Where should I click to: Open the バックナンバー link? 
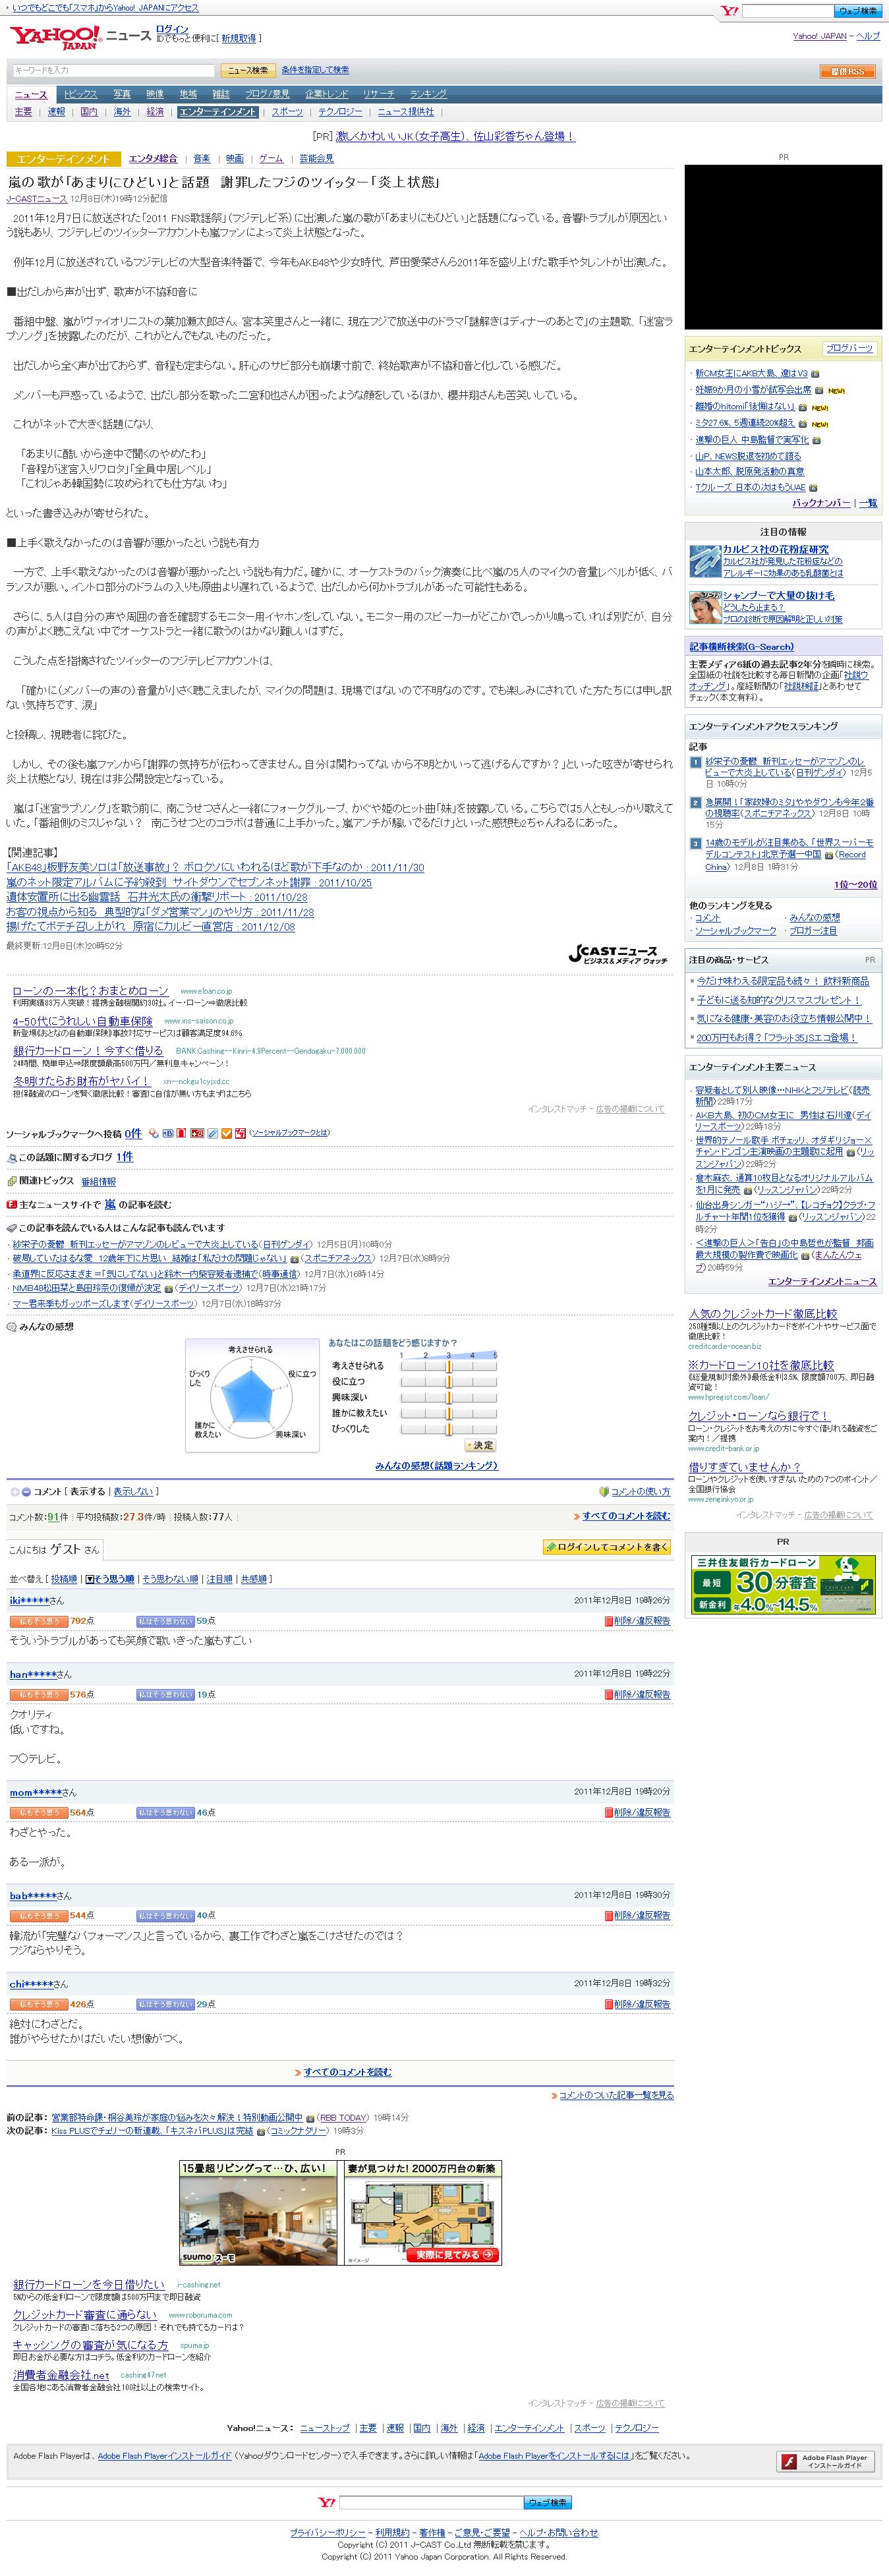[x=821, y=503]
